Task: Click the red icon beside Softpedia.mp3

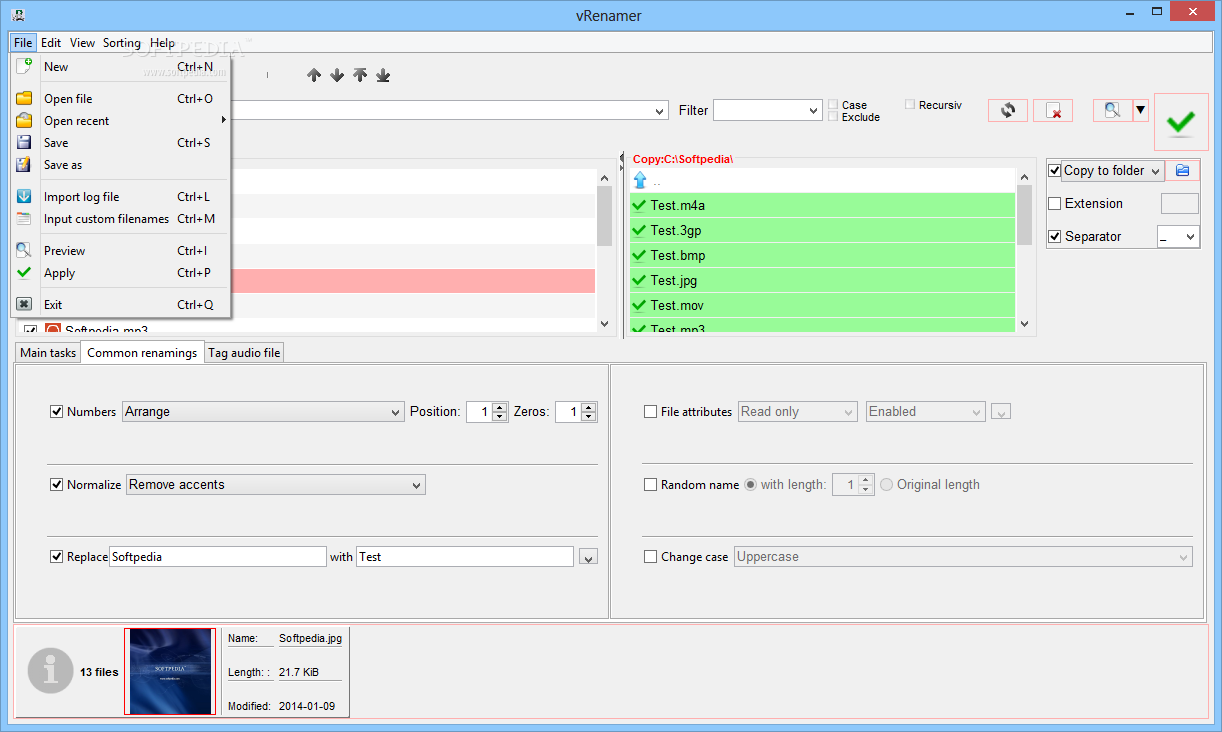Action: (x=53, y=328)
